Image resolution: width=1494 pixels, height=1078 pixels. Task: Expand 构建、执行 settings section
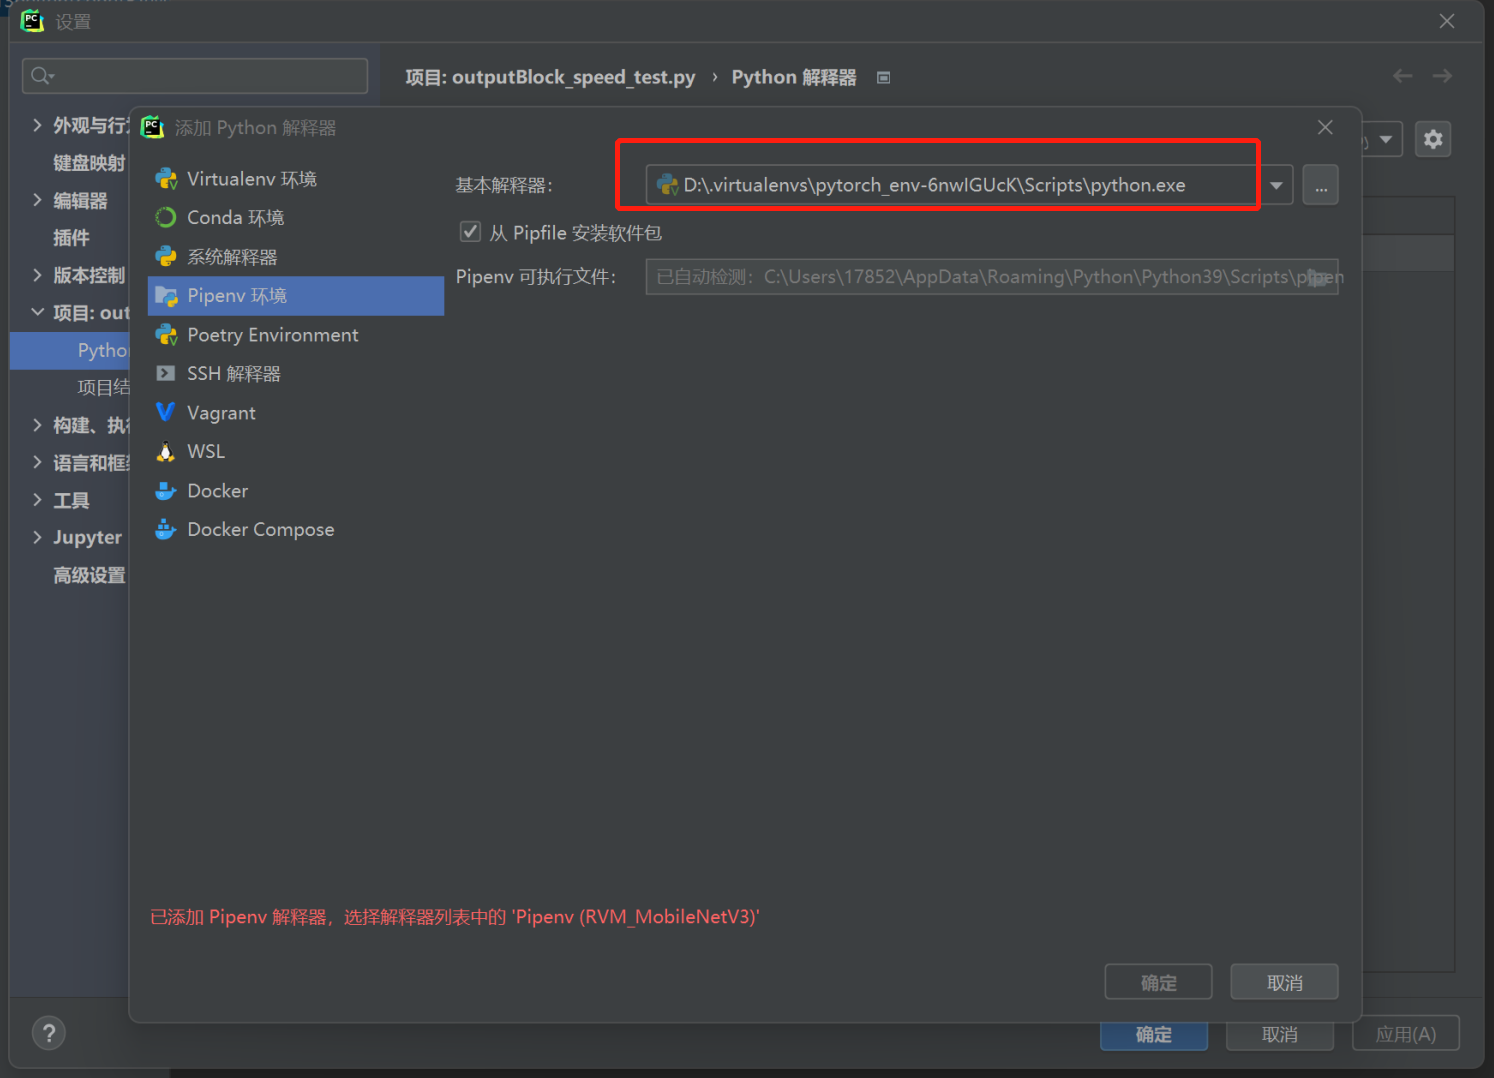click(37, 425)
